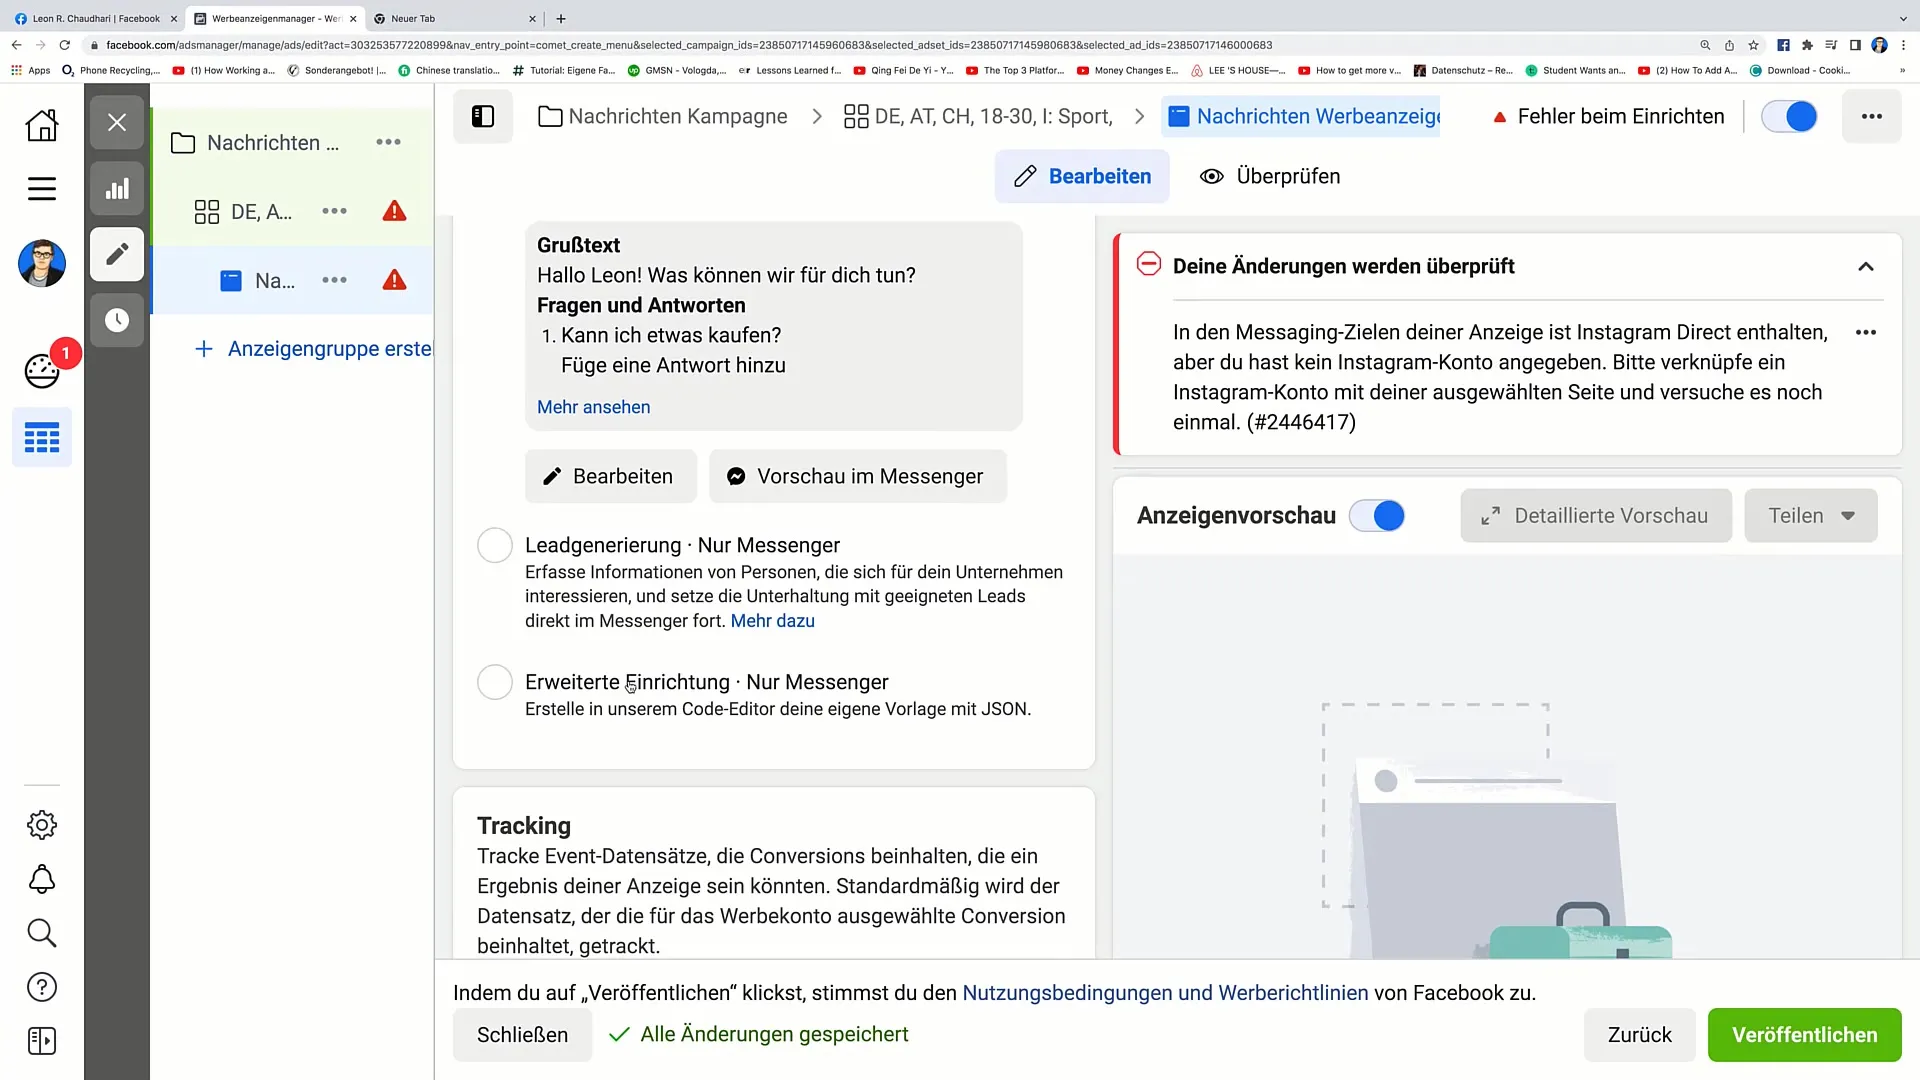
Task: Click the profile avatar in left rail
Action: [x=42, y=264]
